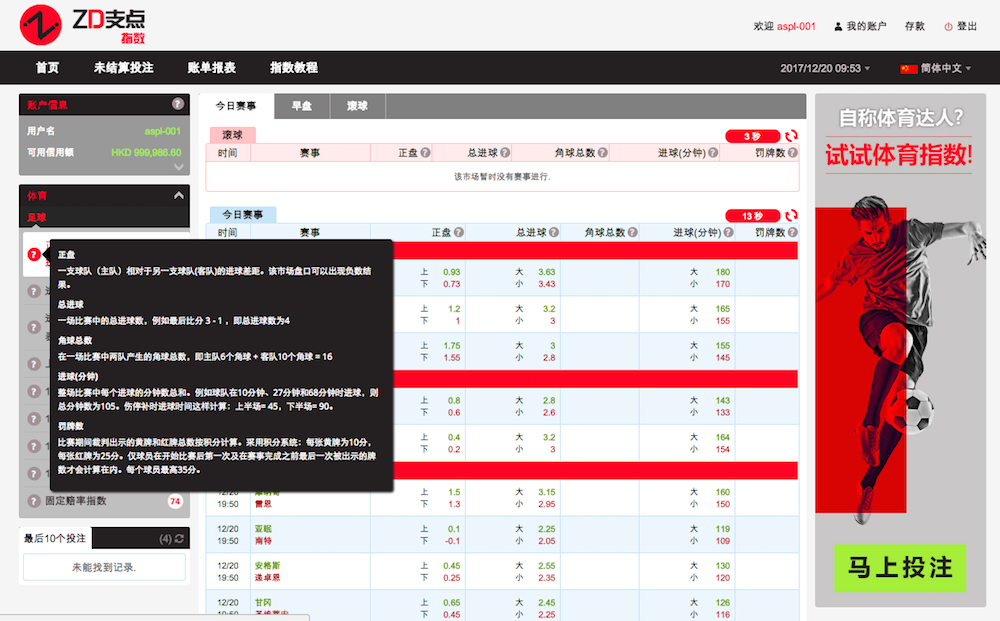Switch to the 早盘 tab
Viewport: 1000px width, 621px height.
[x=301, y=106]
